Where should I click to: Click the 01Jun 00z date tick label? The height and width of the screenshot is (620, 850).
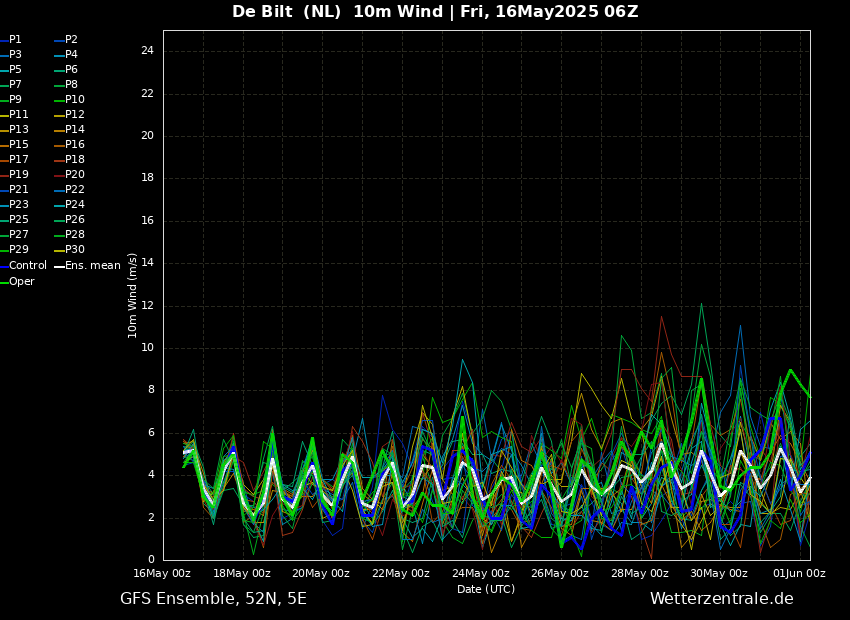tap(799, 573)
